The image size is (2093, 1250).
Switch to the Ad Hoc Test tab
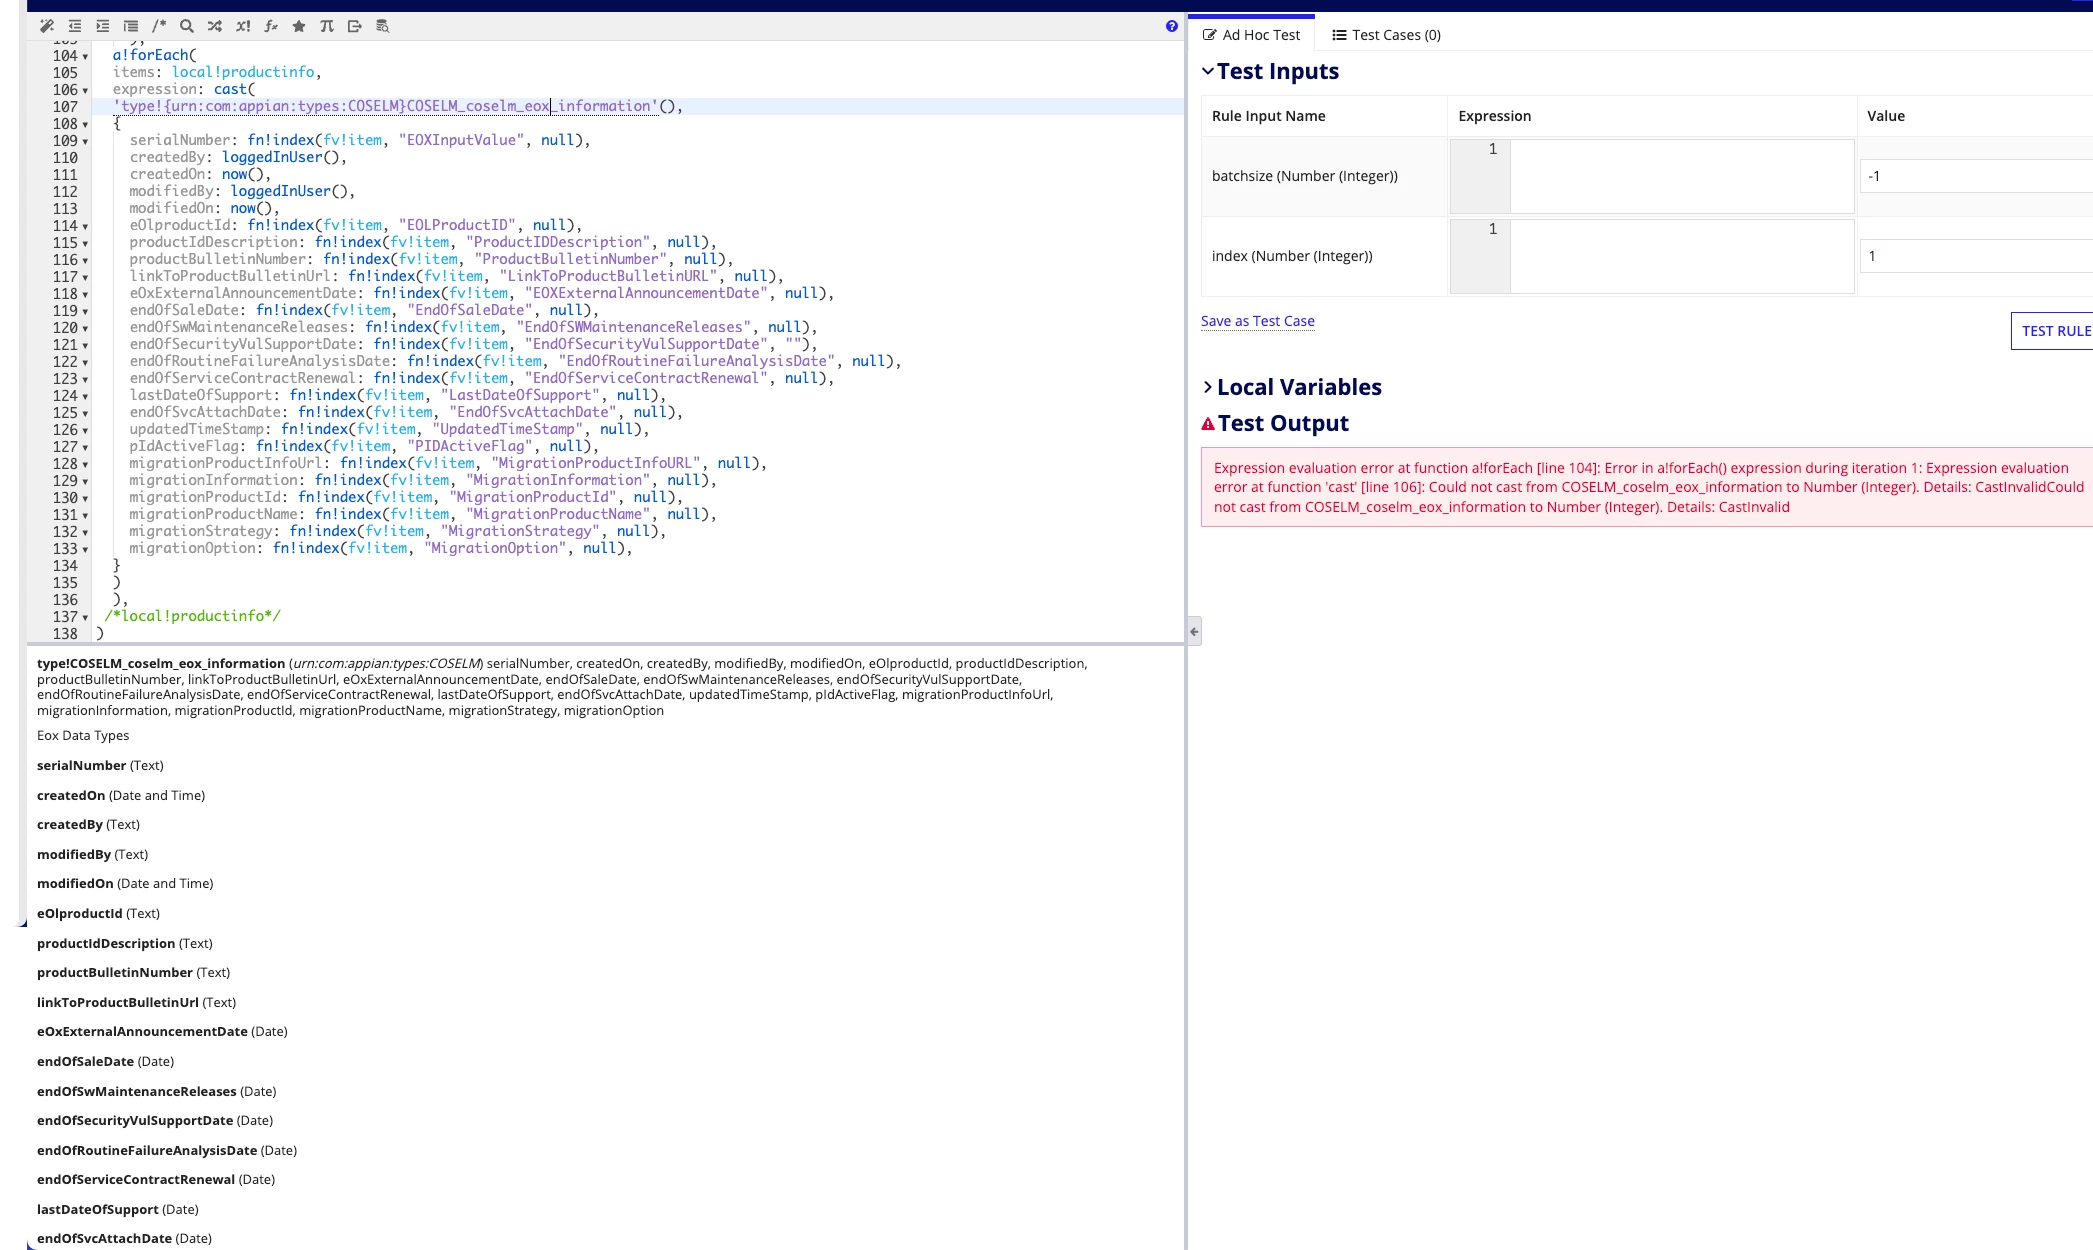tap(1251, 35)
